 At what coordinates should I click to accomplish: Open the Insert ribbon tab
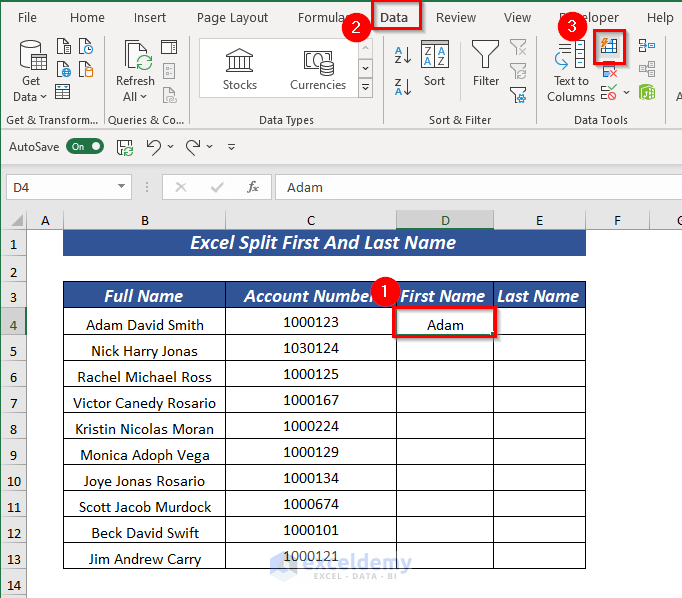point(150,18)
